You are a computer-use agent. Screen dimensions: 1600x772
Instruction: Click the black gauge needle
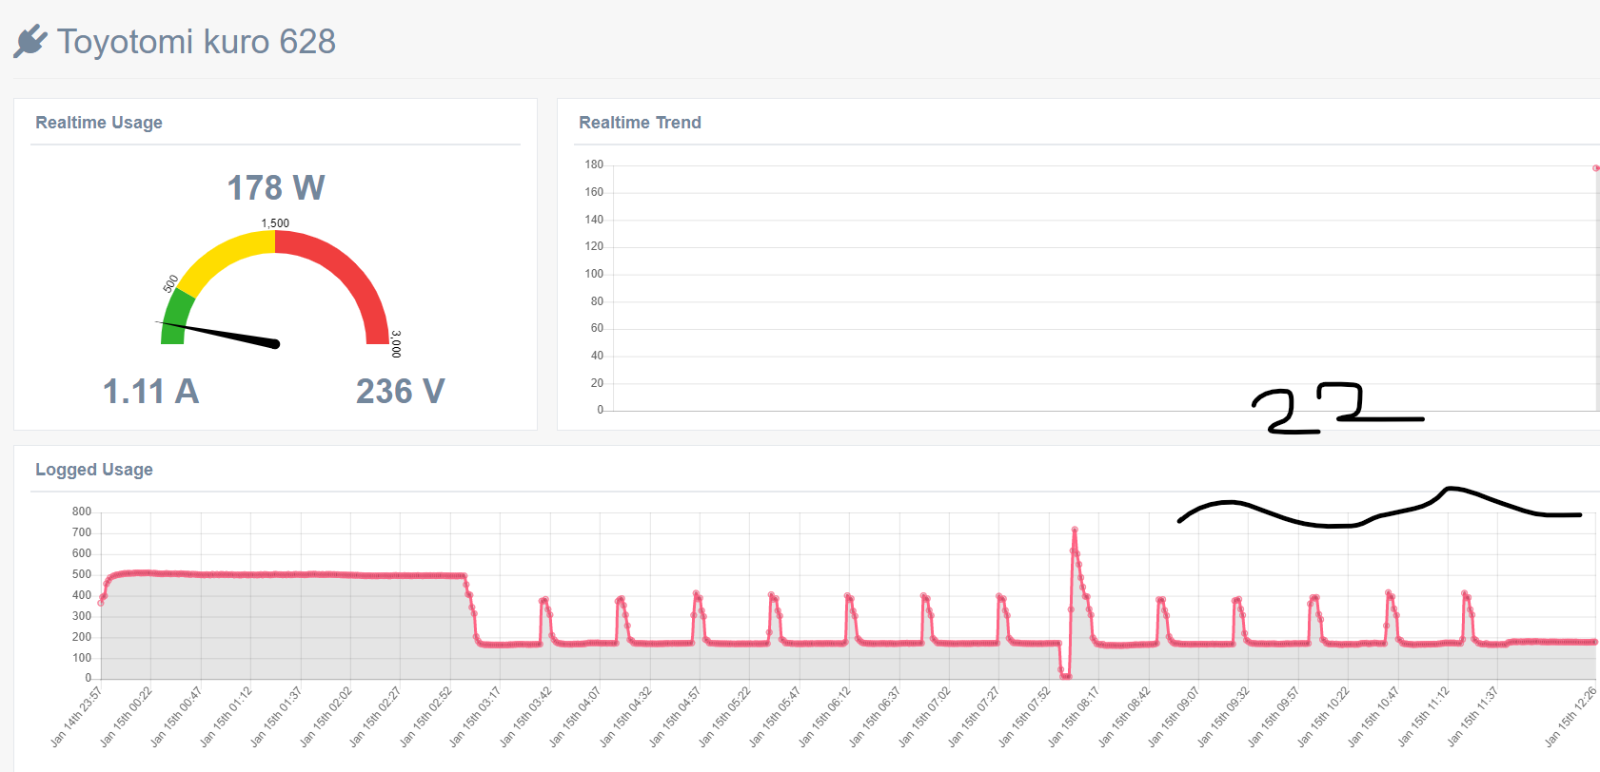pyautogui.click(x=220, y=333)
